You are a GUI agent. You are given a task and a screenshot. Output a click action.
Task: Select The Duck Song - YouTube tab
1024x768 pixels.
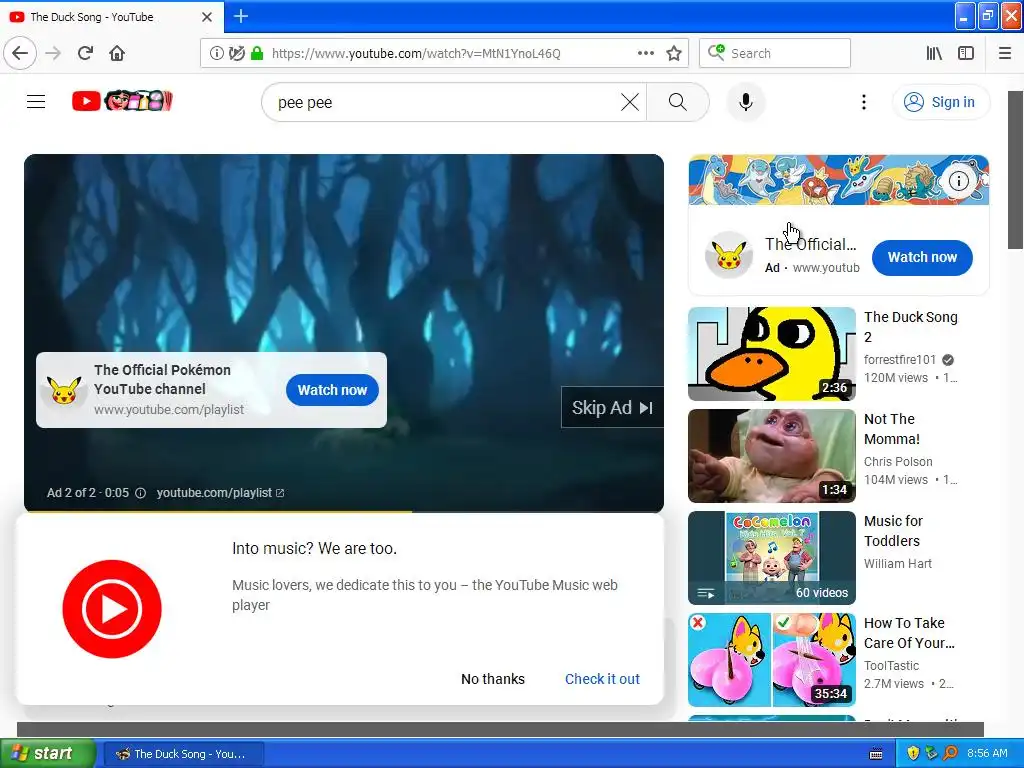pyautogui.click(x=111, y=17)
